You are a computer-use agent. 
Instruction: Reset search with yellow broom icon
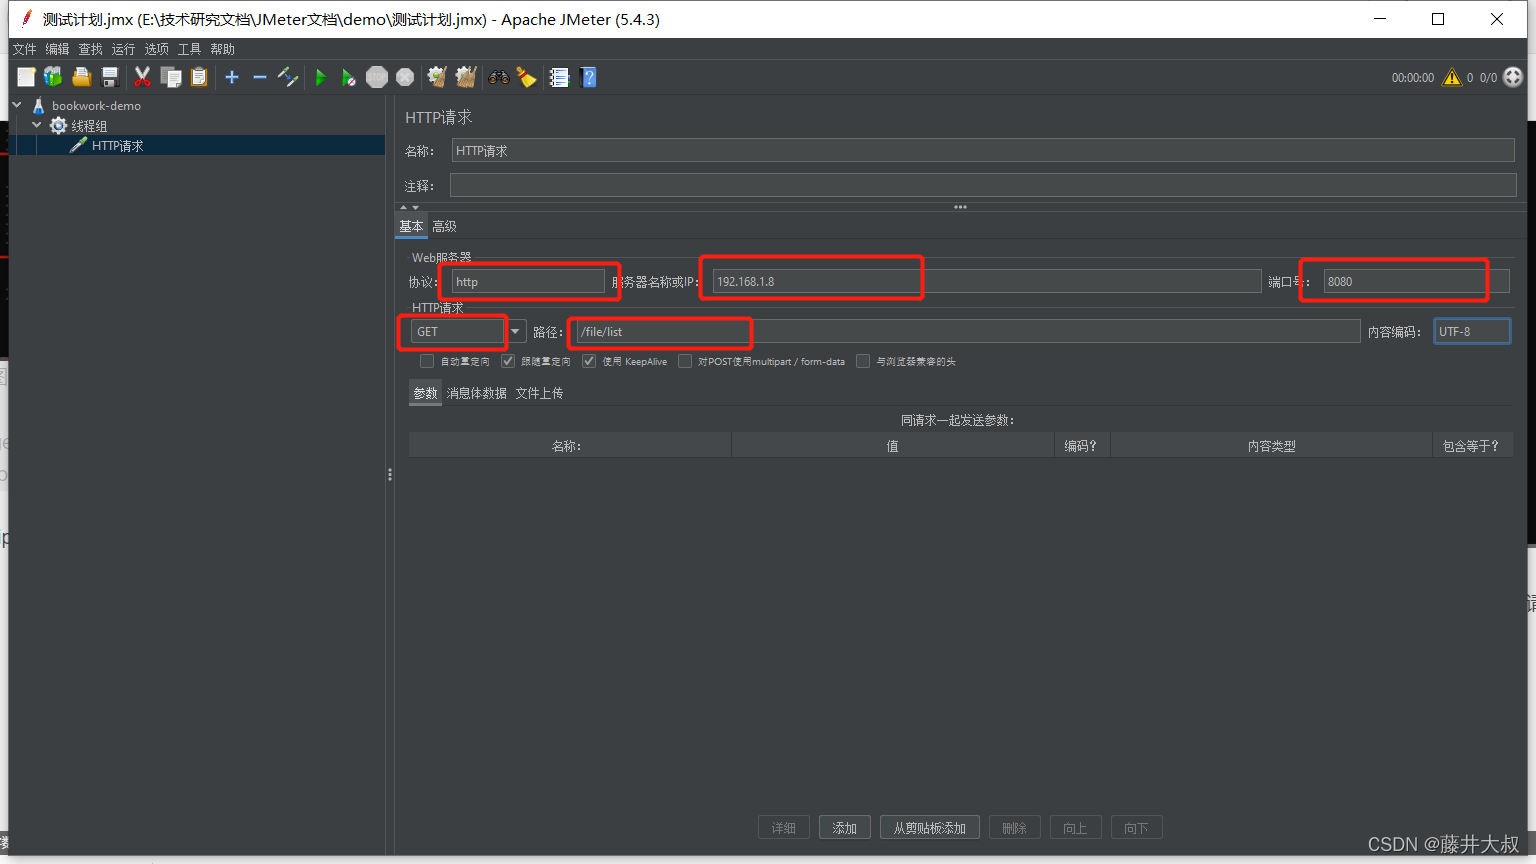pos(526,77)
